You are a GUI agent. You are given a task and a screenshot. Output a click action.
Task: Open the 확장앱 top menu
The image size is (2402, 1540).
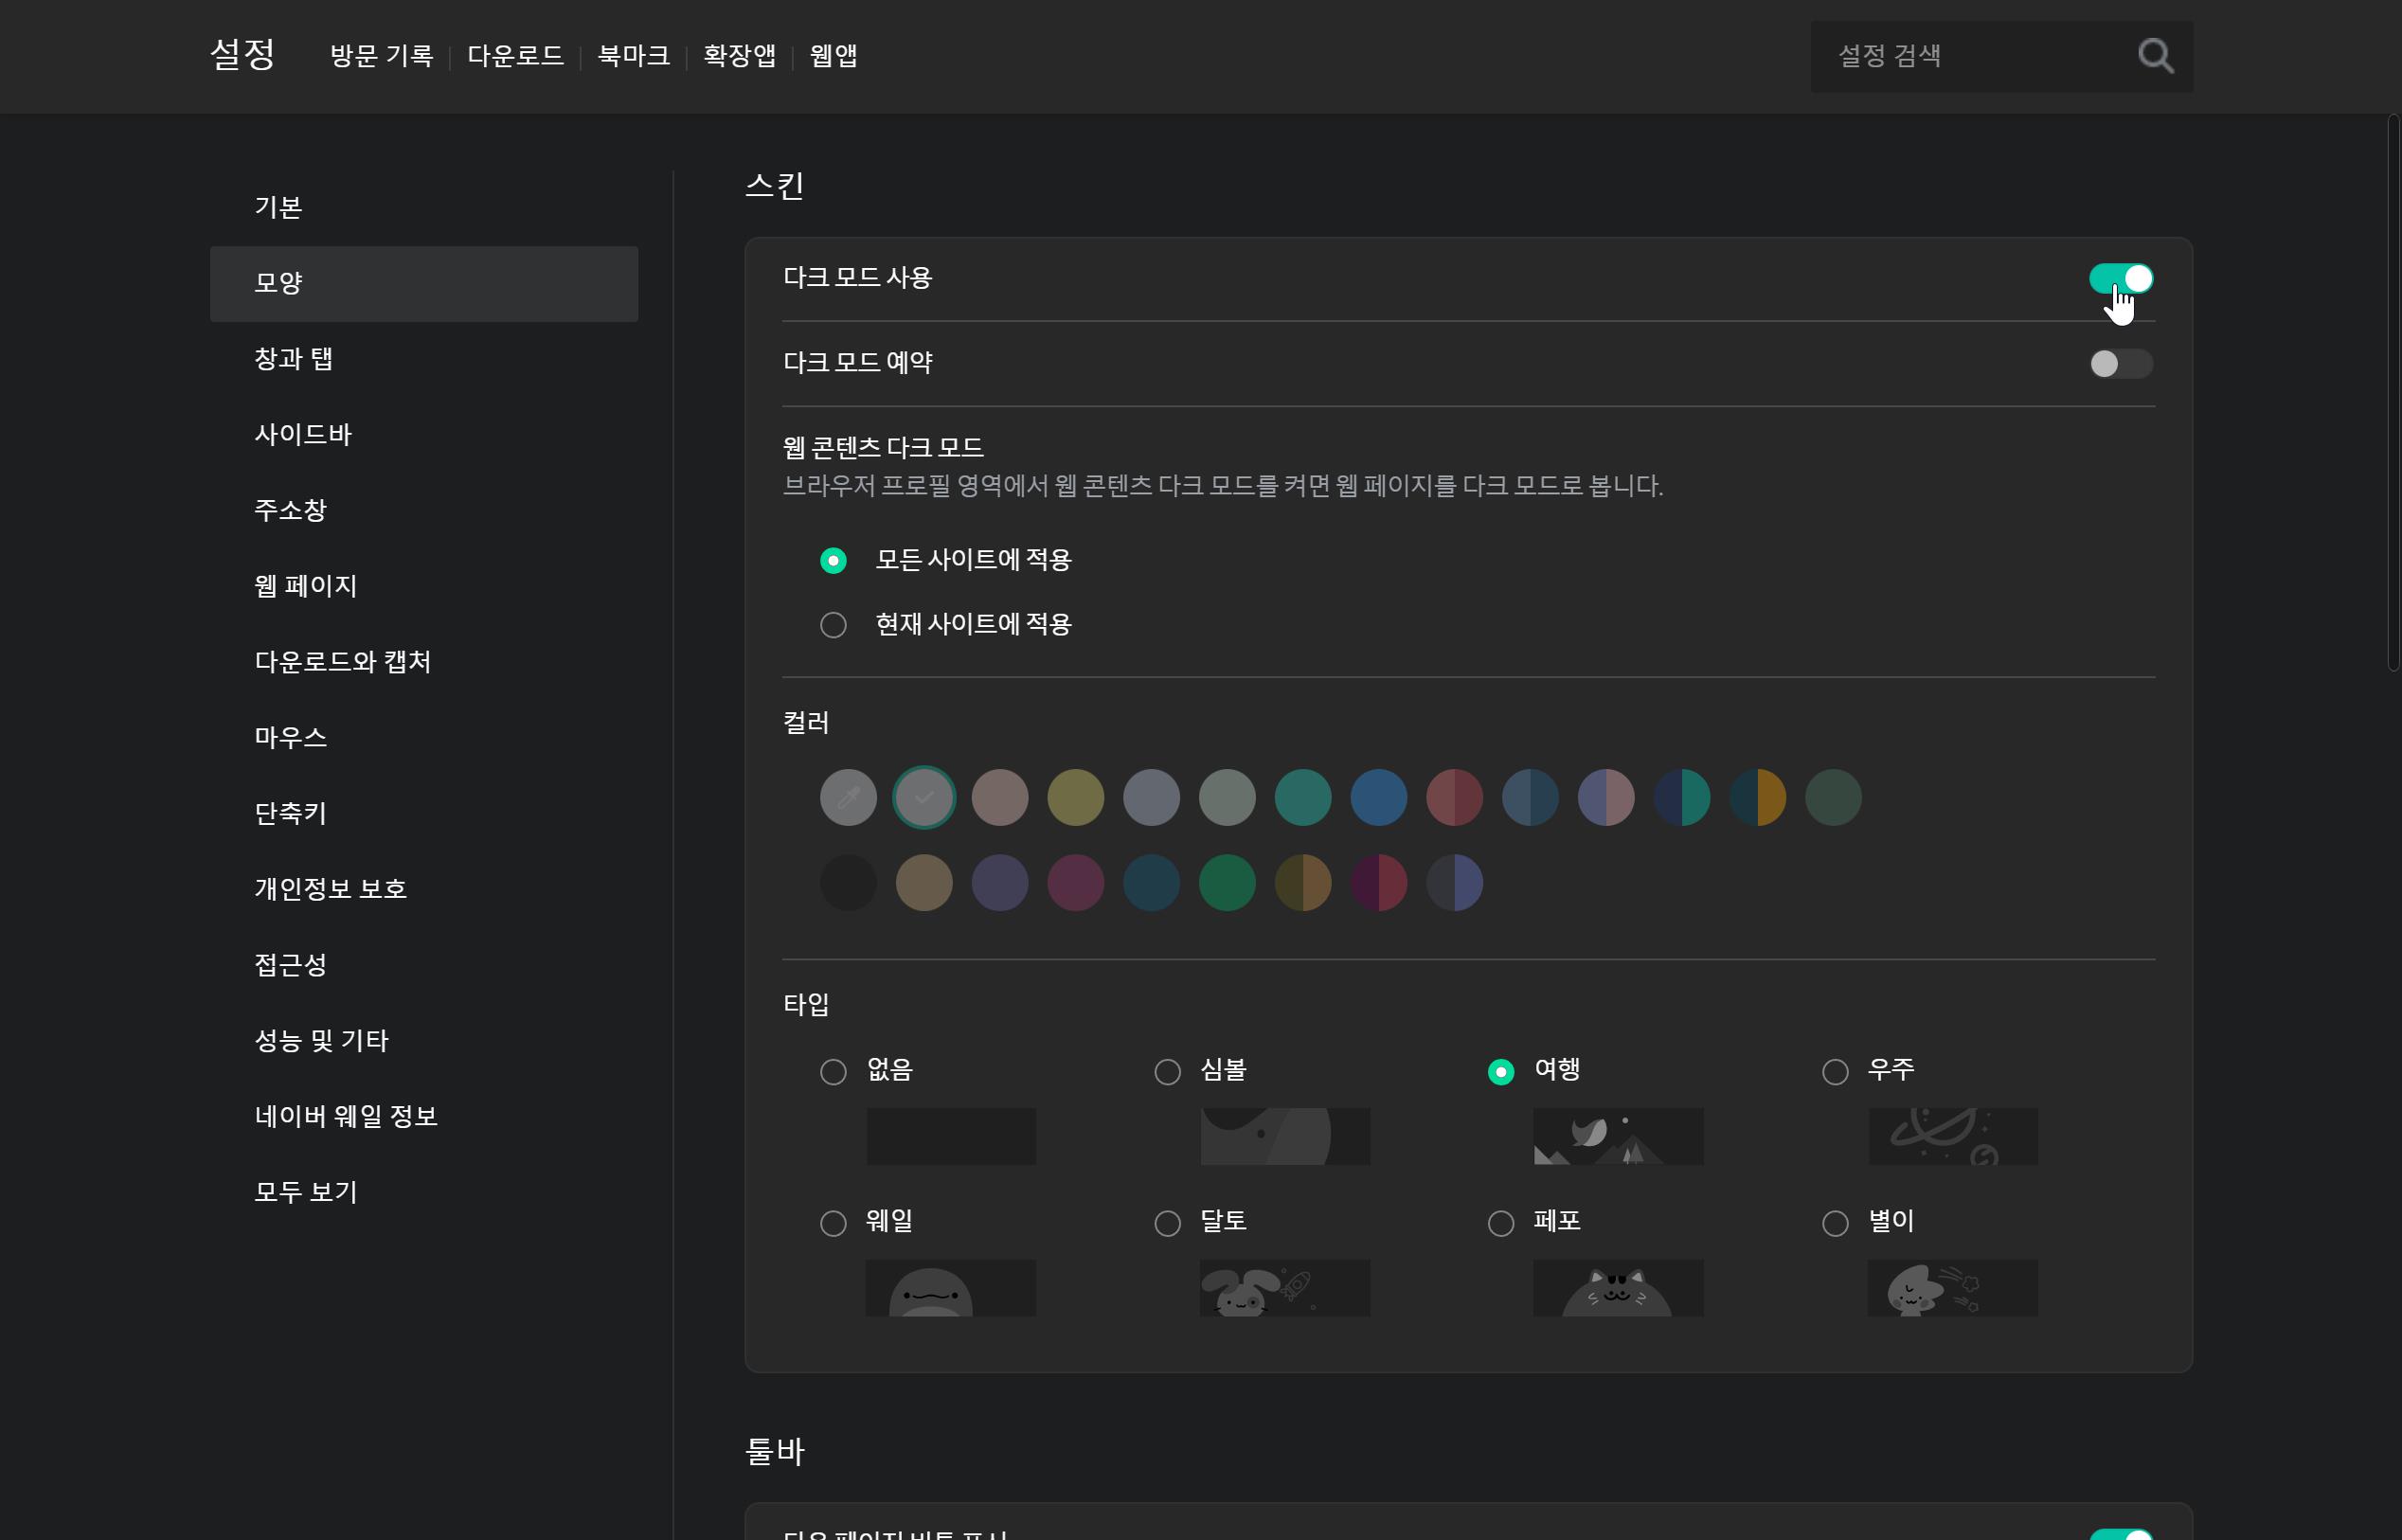pos(739,56)
